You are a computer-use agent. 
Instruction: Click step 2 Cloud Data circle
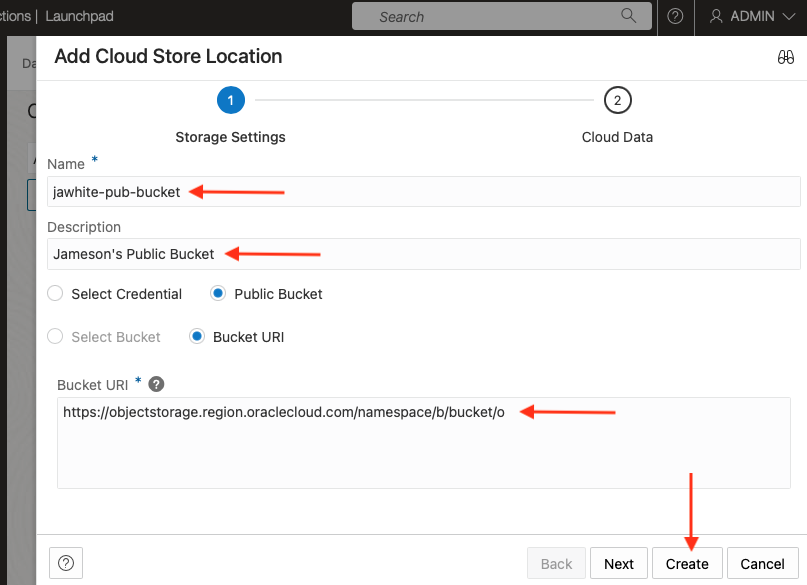coord(617,100)
